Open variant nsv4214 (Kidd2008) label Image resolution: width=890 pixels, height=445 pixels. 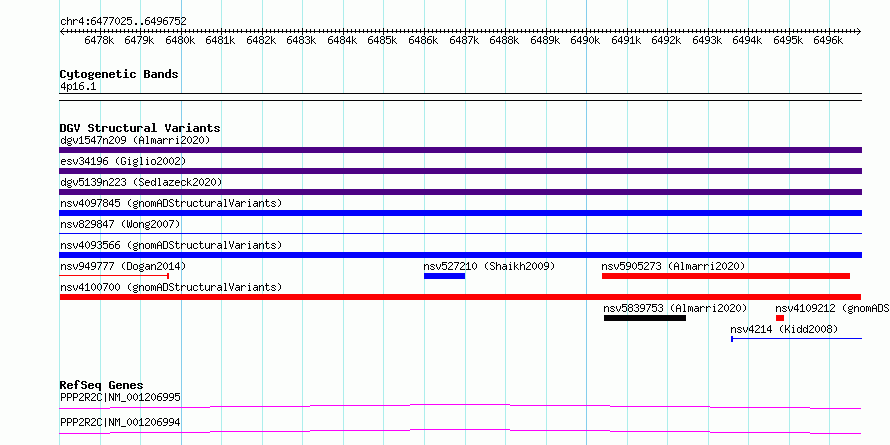(784, 329)
